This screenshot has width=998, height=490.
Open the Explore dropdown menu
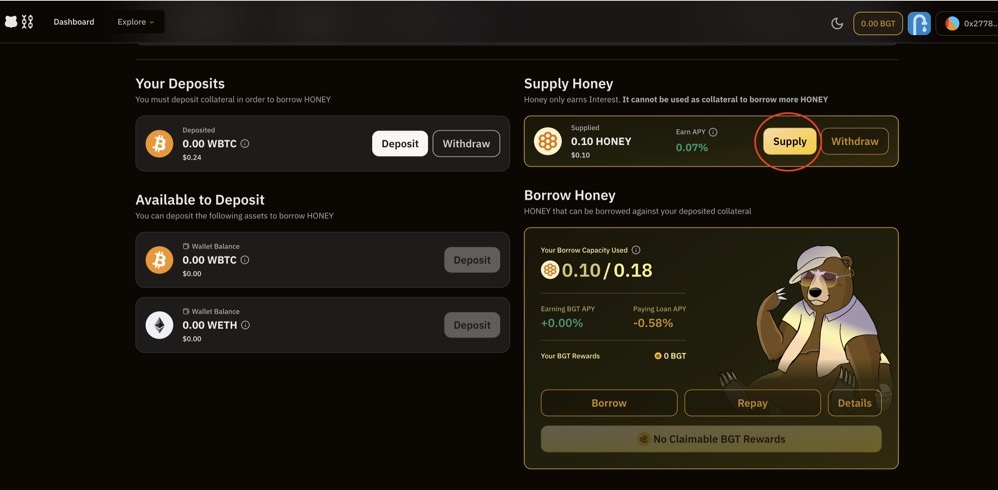(x=136, y=22)
